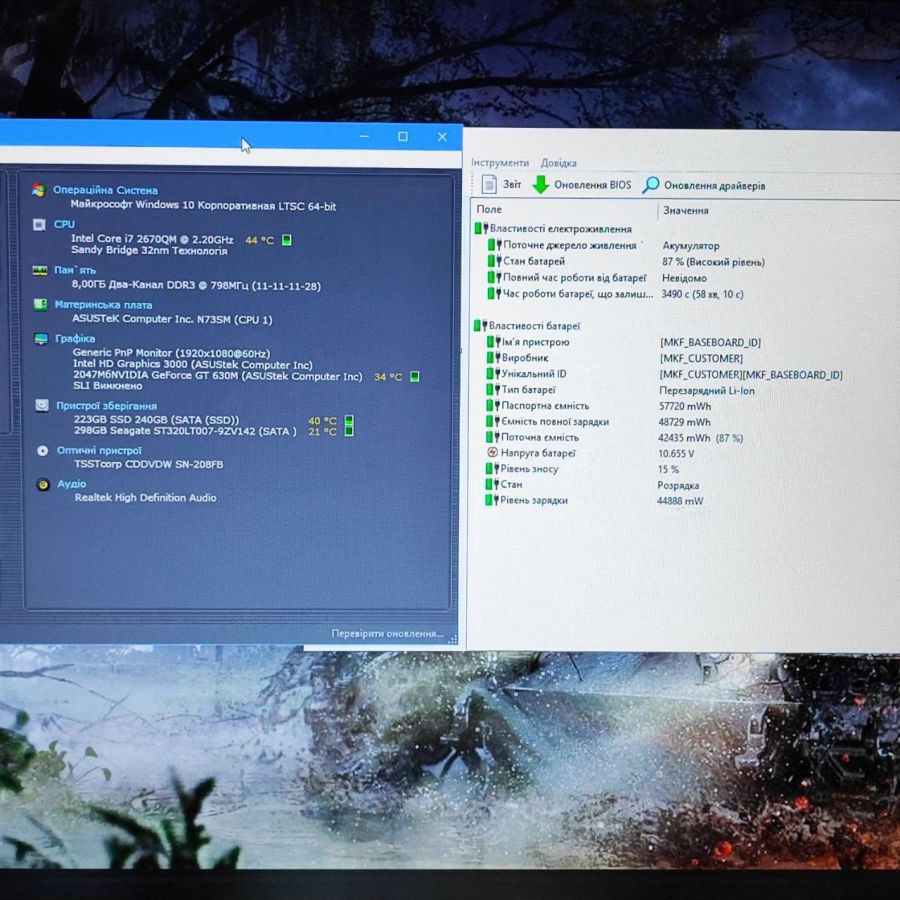
Task: Click the CPU temperature indicator next to 44 °C
Action: (286, 239)
